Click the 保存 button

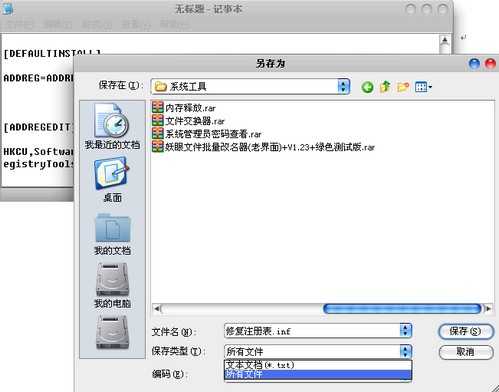465,331
